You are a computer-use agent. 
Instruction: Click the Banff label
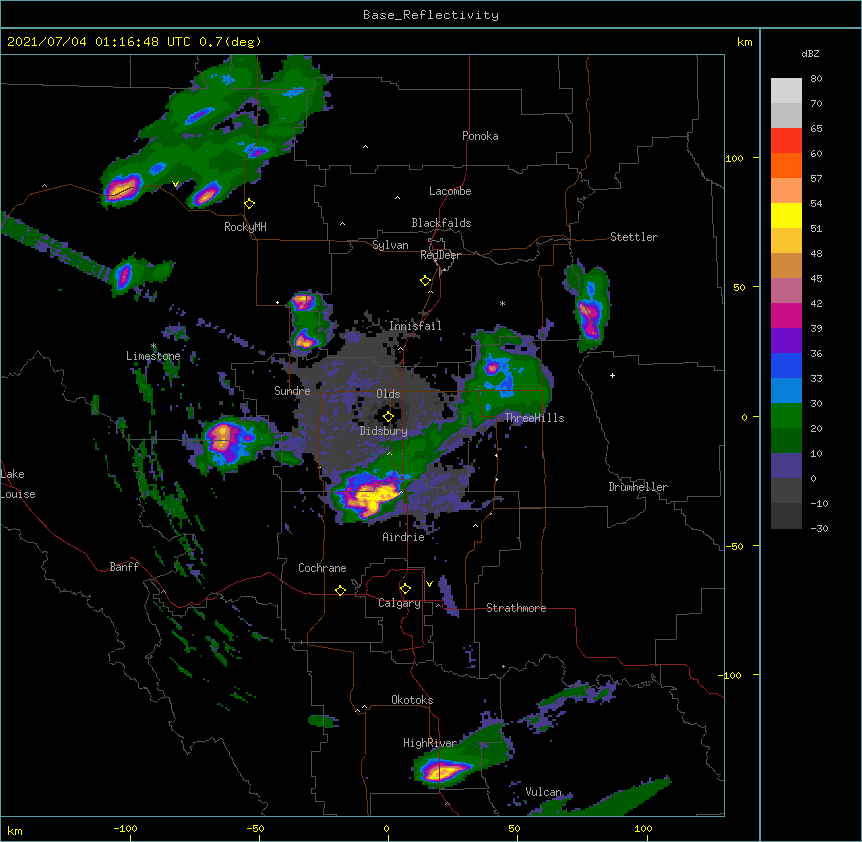[124, 567]
